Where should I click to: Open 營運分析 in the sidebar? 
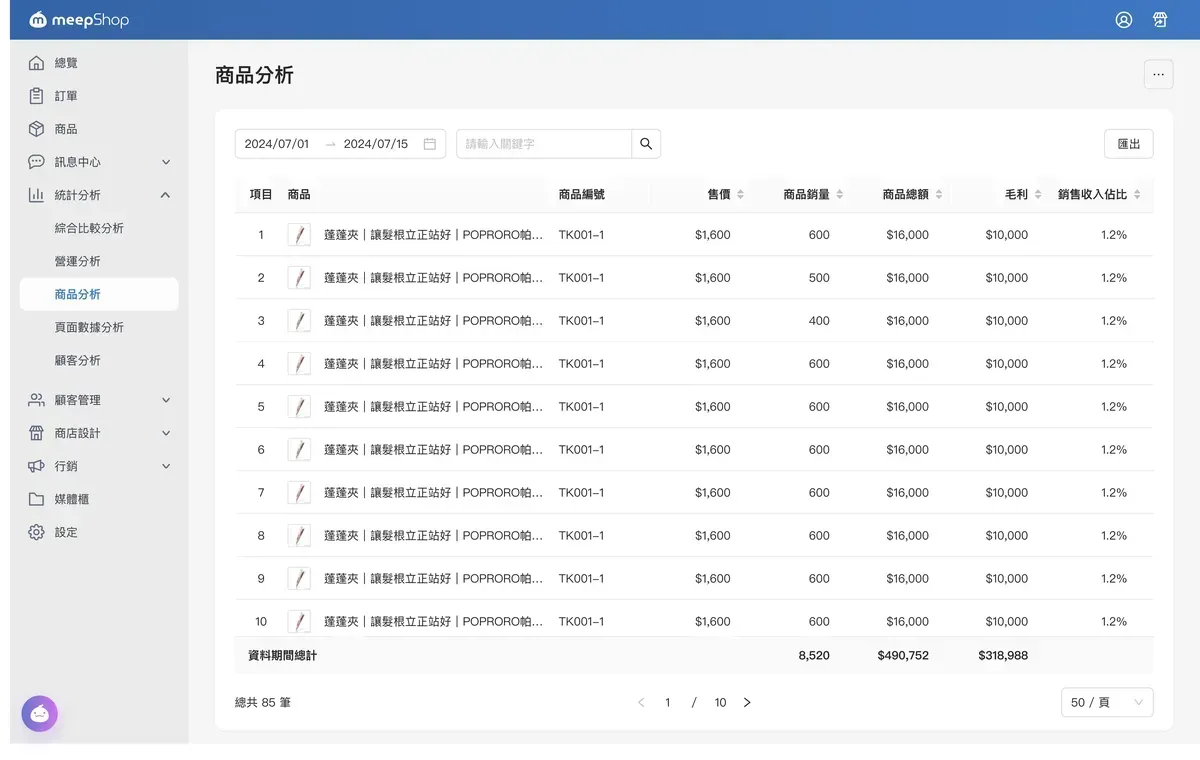[x=78, y=261]
